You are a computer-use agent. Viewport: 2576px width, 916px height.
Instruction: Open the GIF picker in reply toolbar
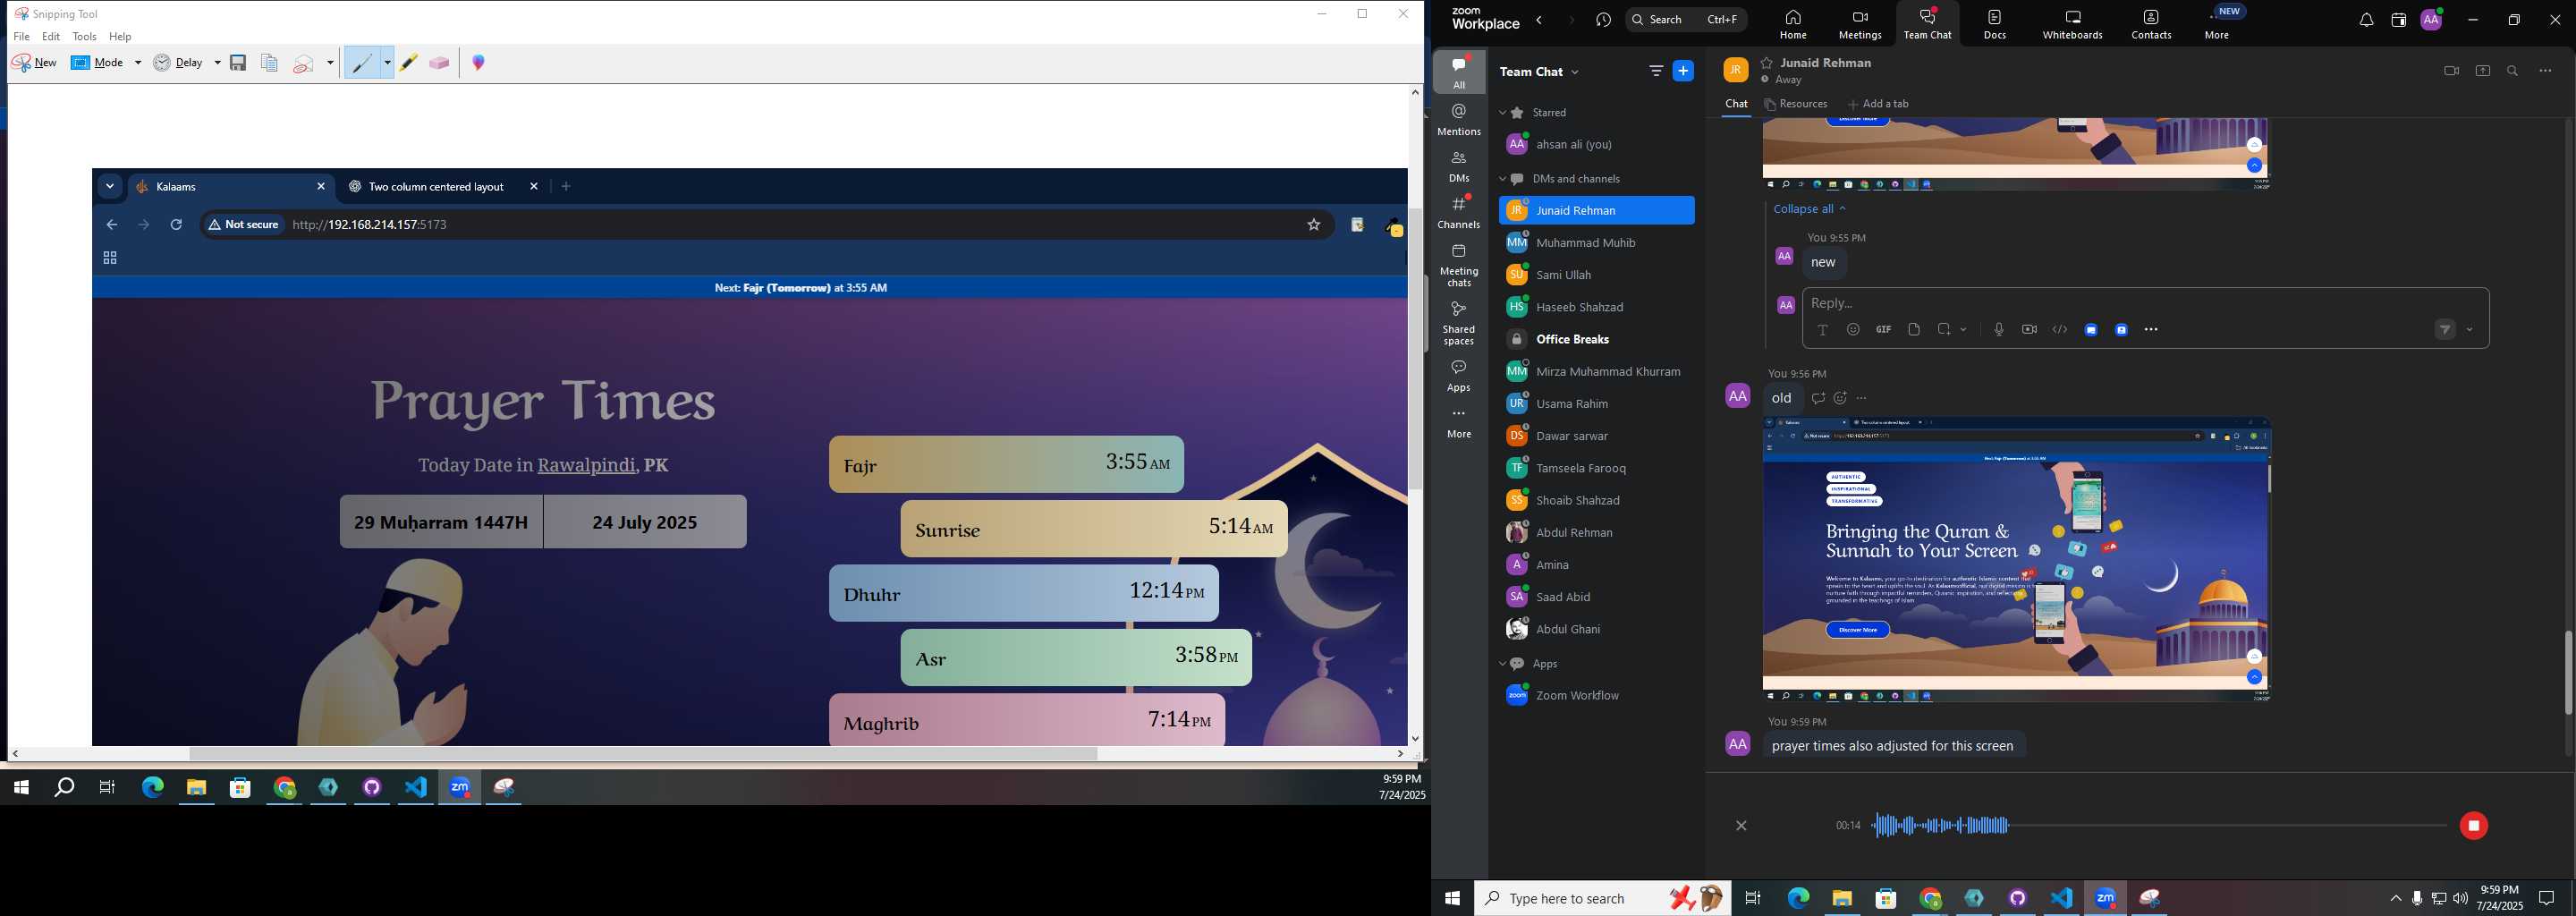tap(1883, 330)
